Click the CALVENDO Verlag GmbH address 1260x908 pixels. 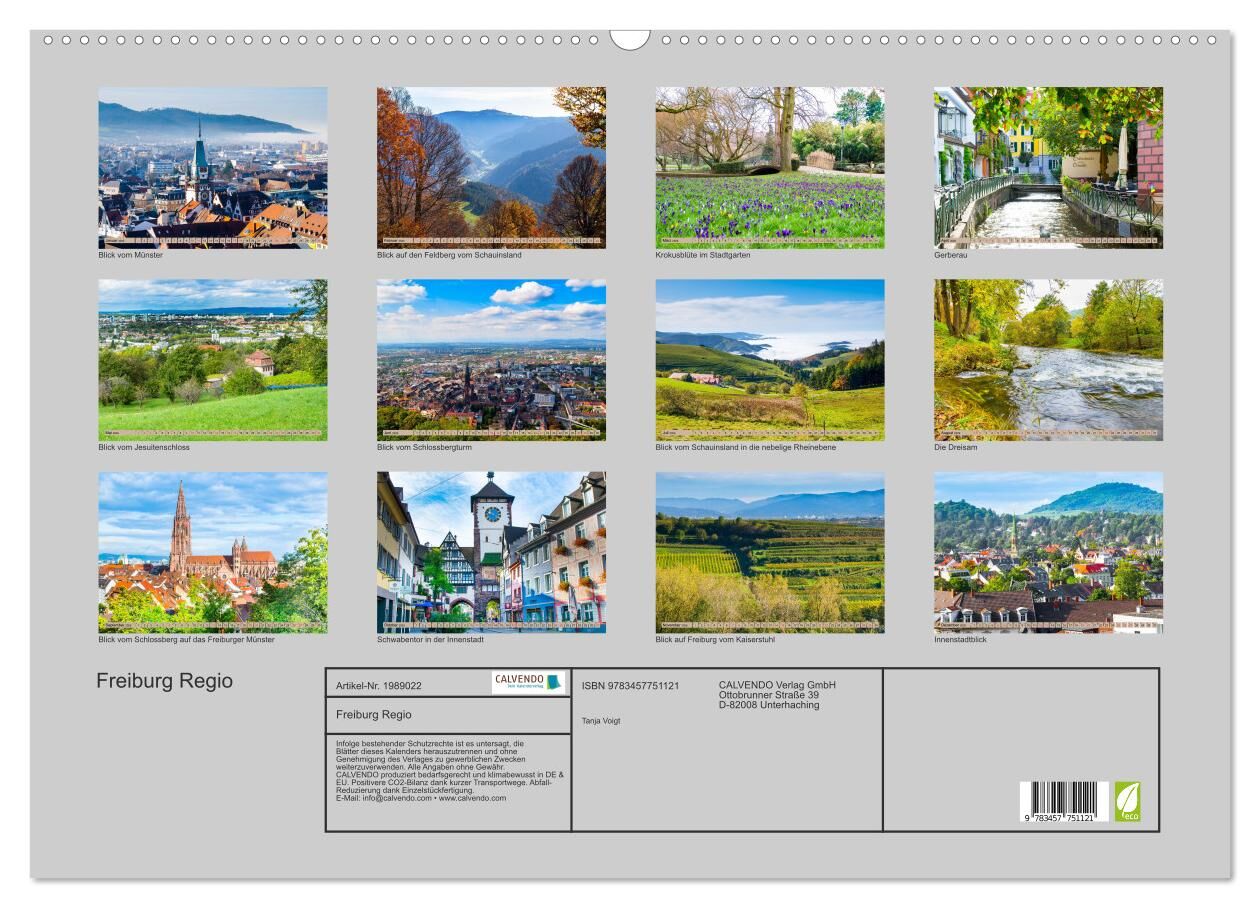point(777,695)
